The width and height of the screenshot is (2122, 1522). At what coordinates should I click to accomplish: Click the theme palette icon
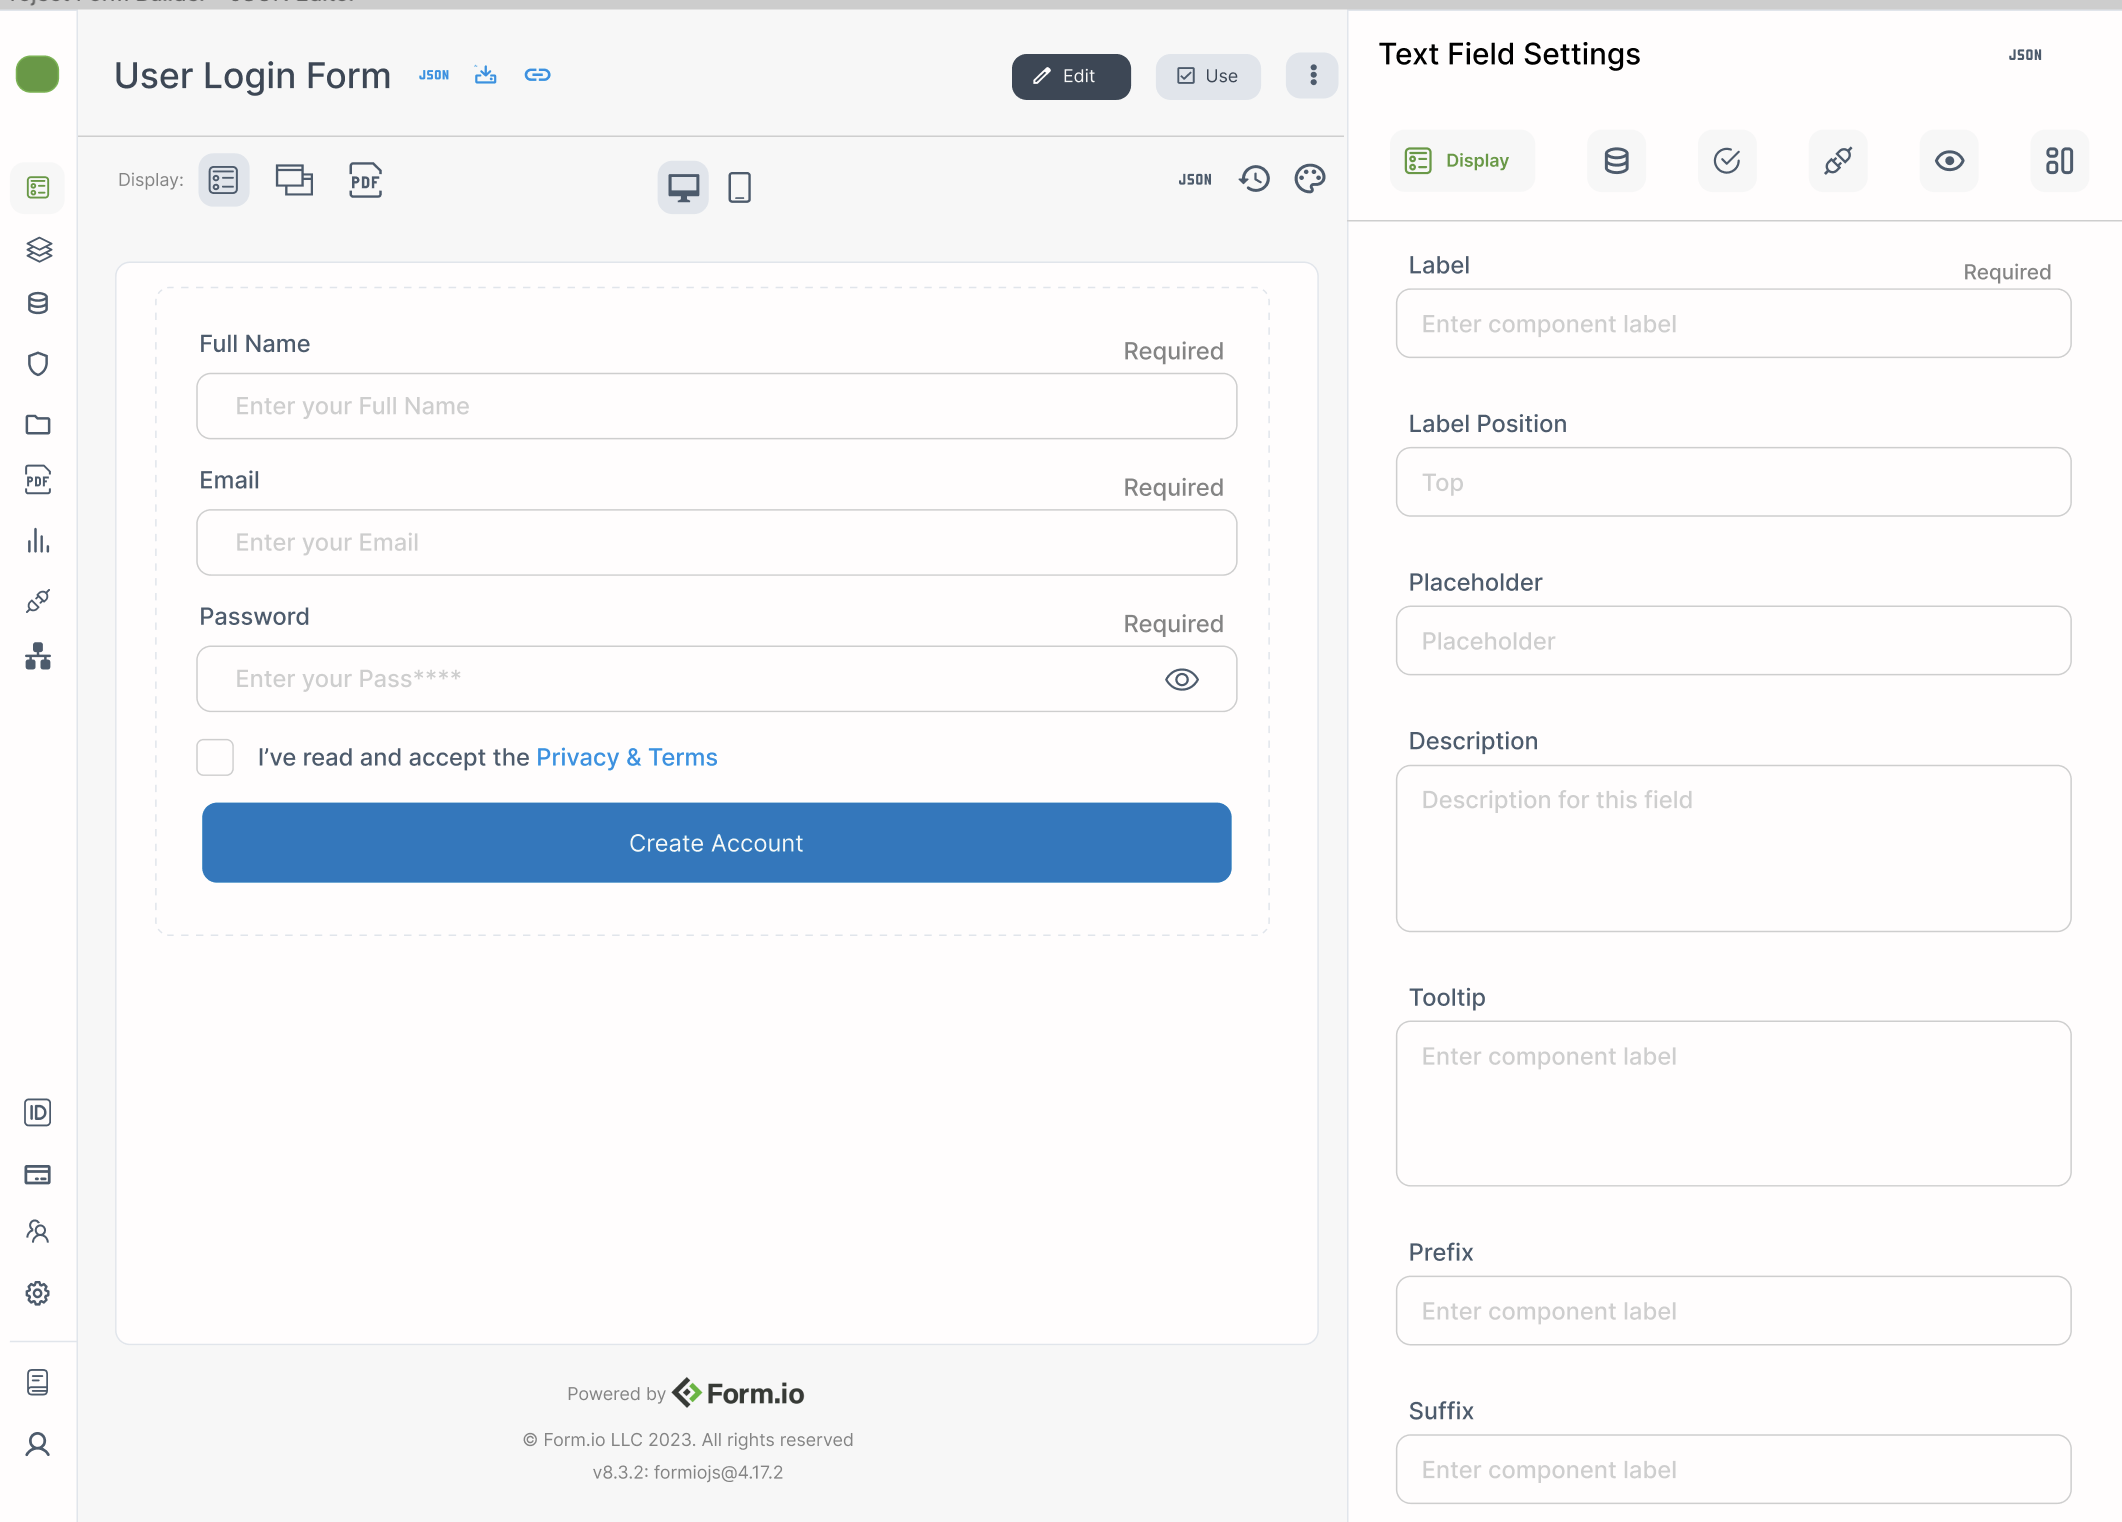(x=1309, y=179)
